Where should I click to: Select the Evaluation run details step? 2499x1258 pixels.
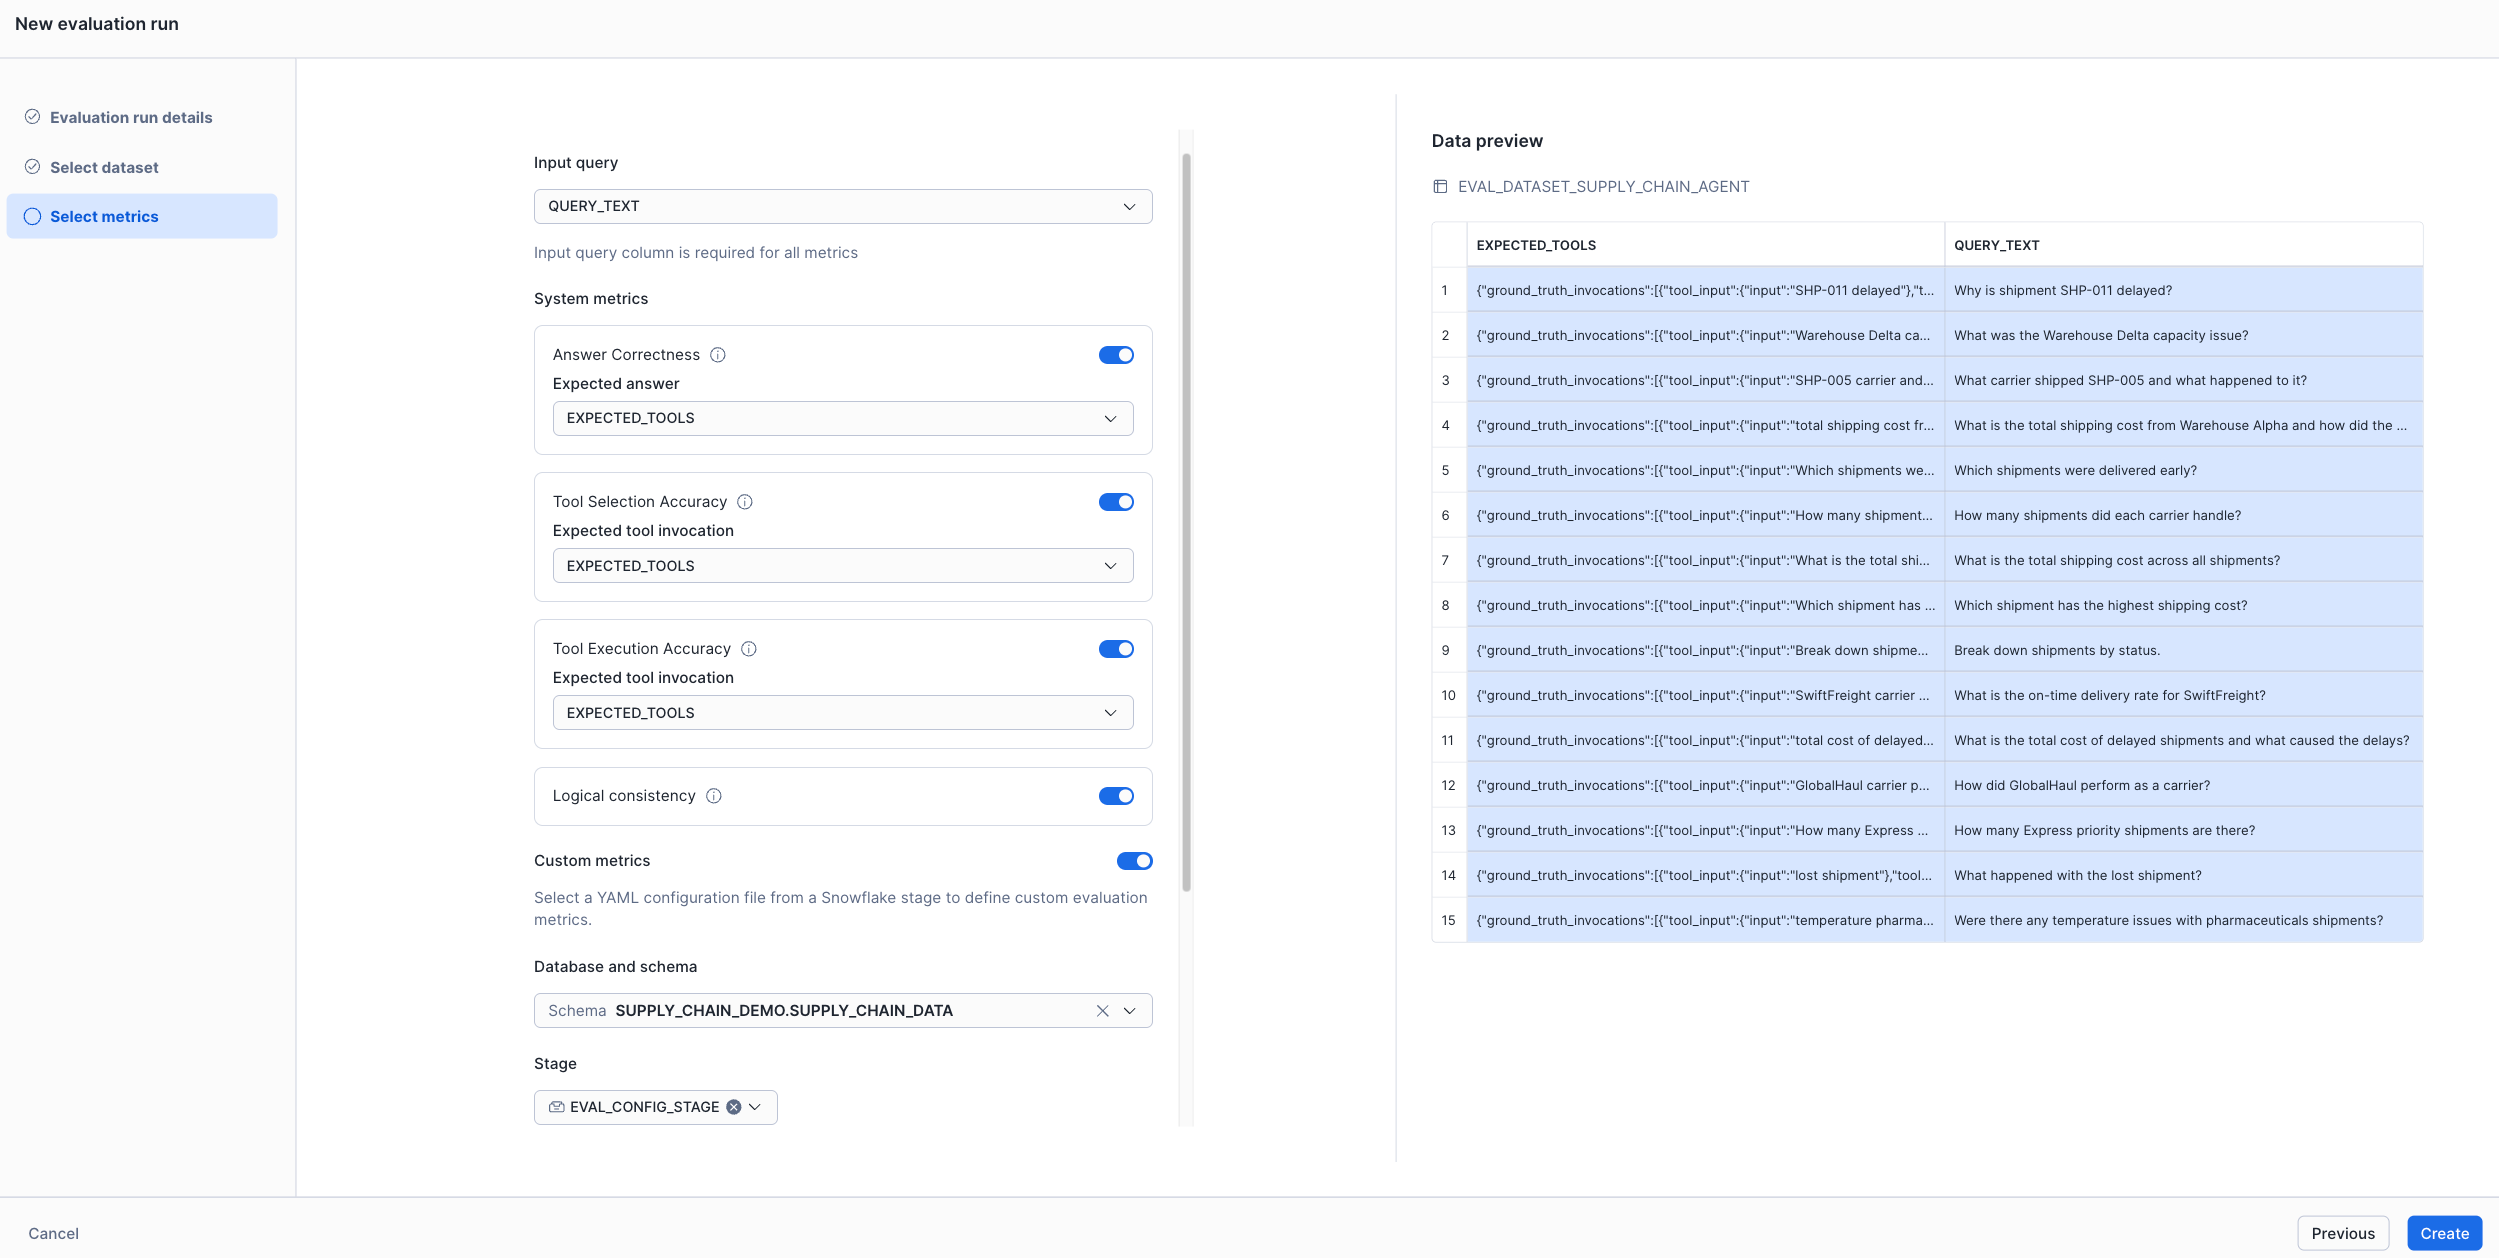tap(131, 116)
